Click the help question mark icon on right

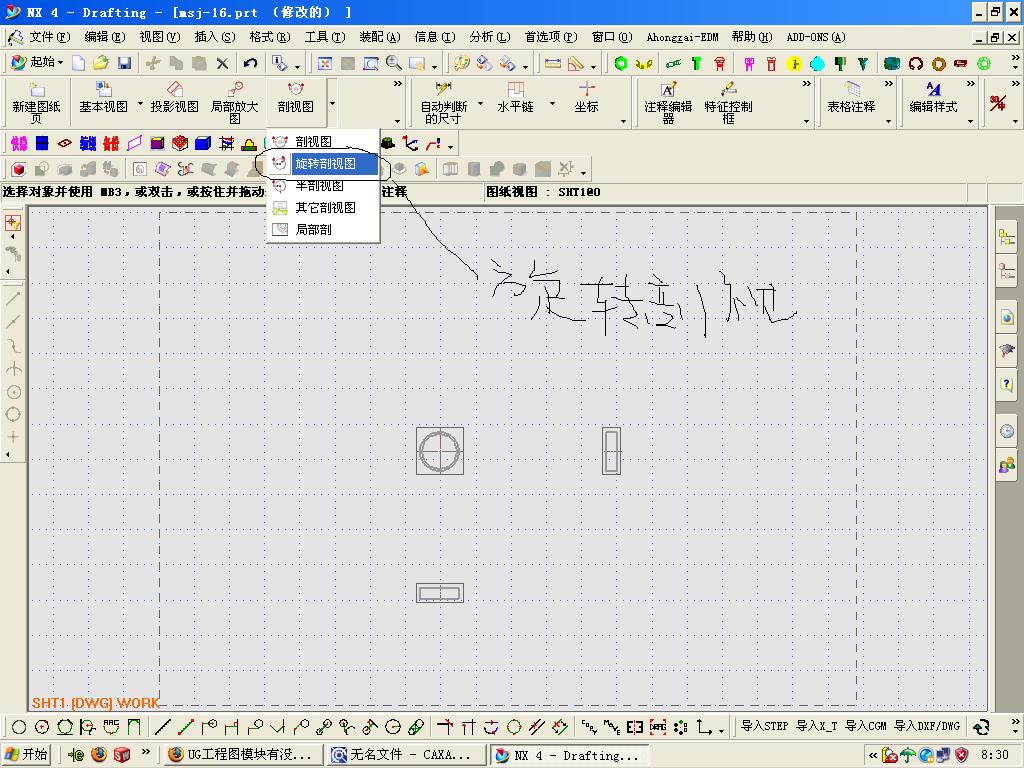tap(1007, 383)
